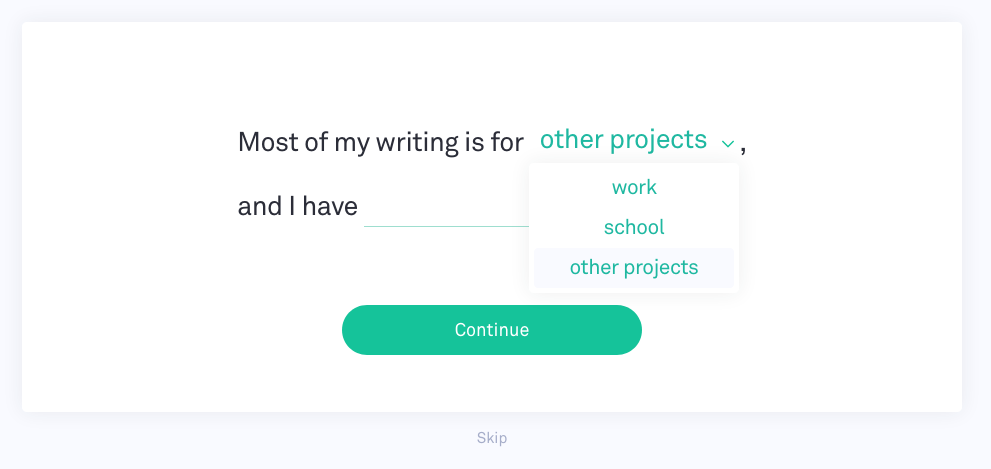
Task: Click the Most of my writing sentence text
Action: [x=380, y=143]
